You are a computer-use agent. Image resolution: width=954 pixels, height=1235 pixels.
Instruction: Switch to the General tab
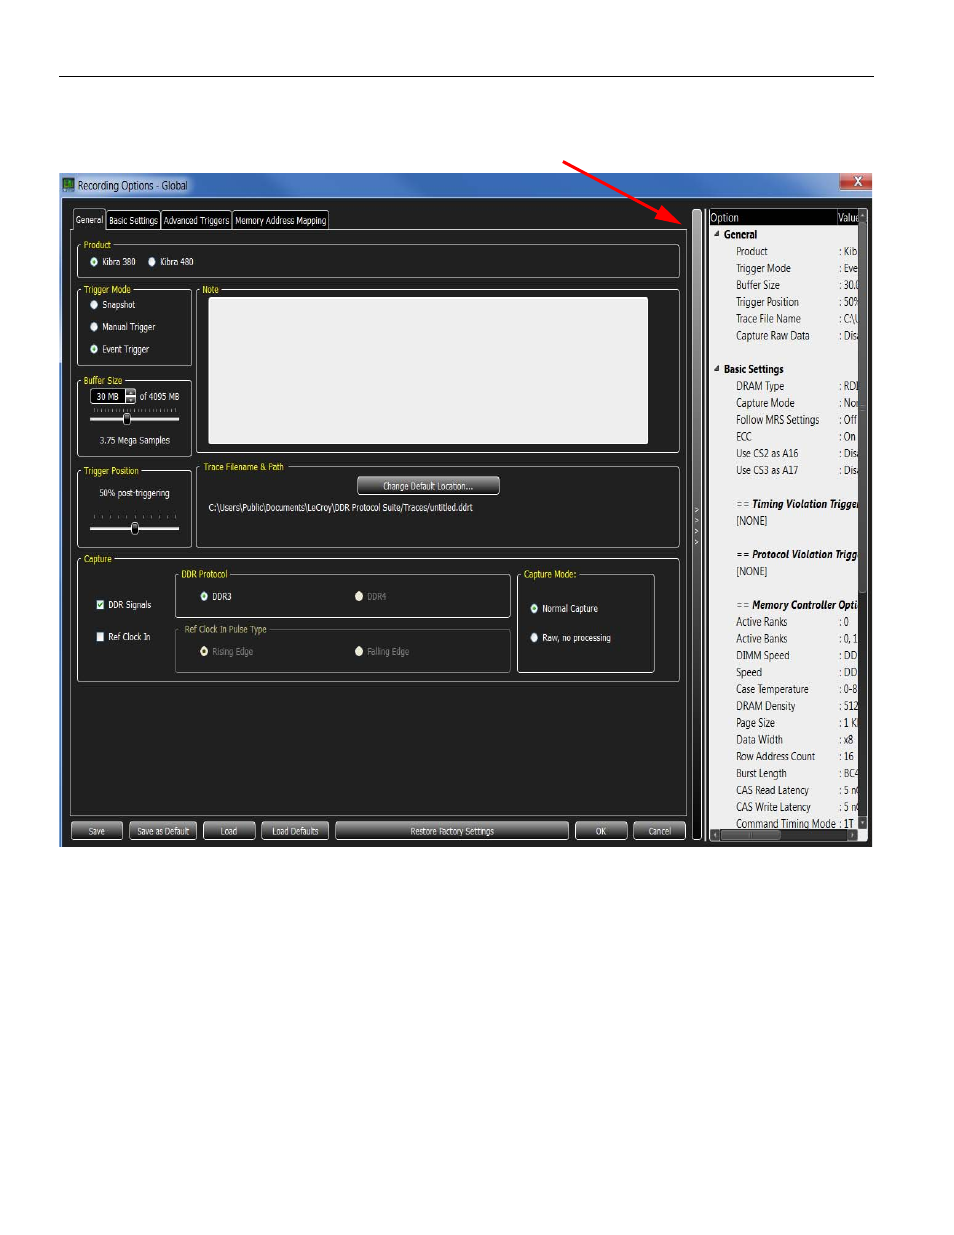click(89, 220)
